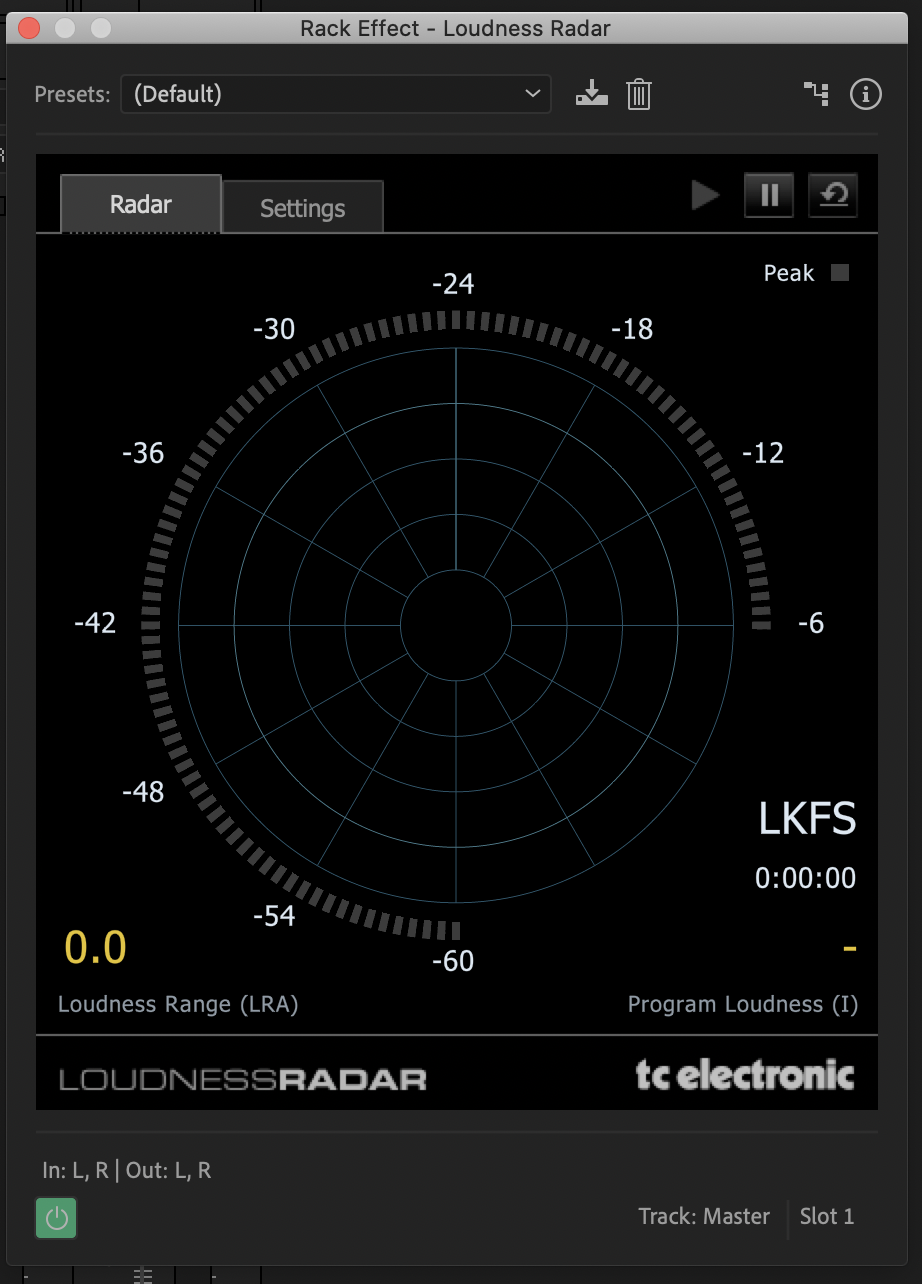Disable the Loudness Radar plugin
Image resolution: width=922 pixels, height=1284 pixels.
coord(56,1218)
